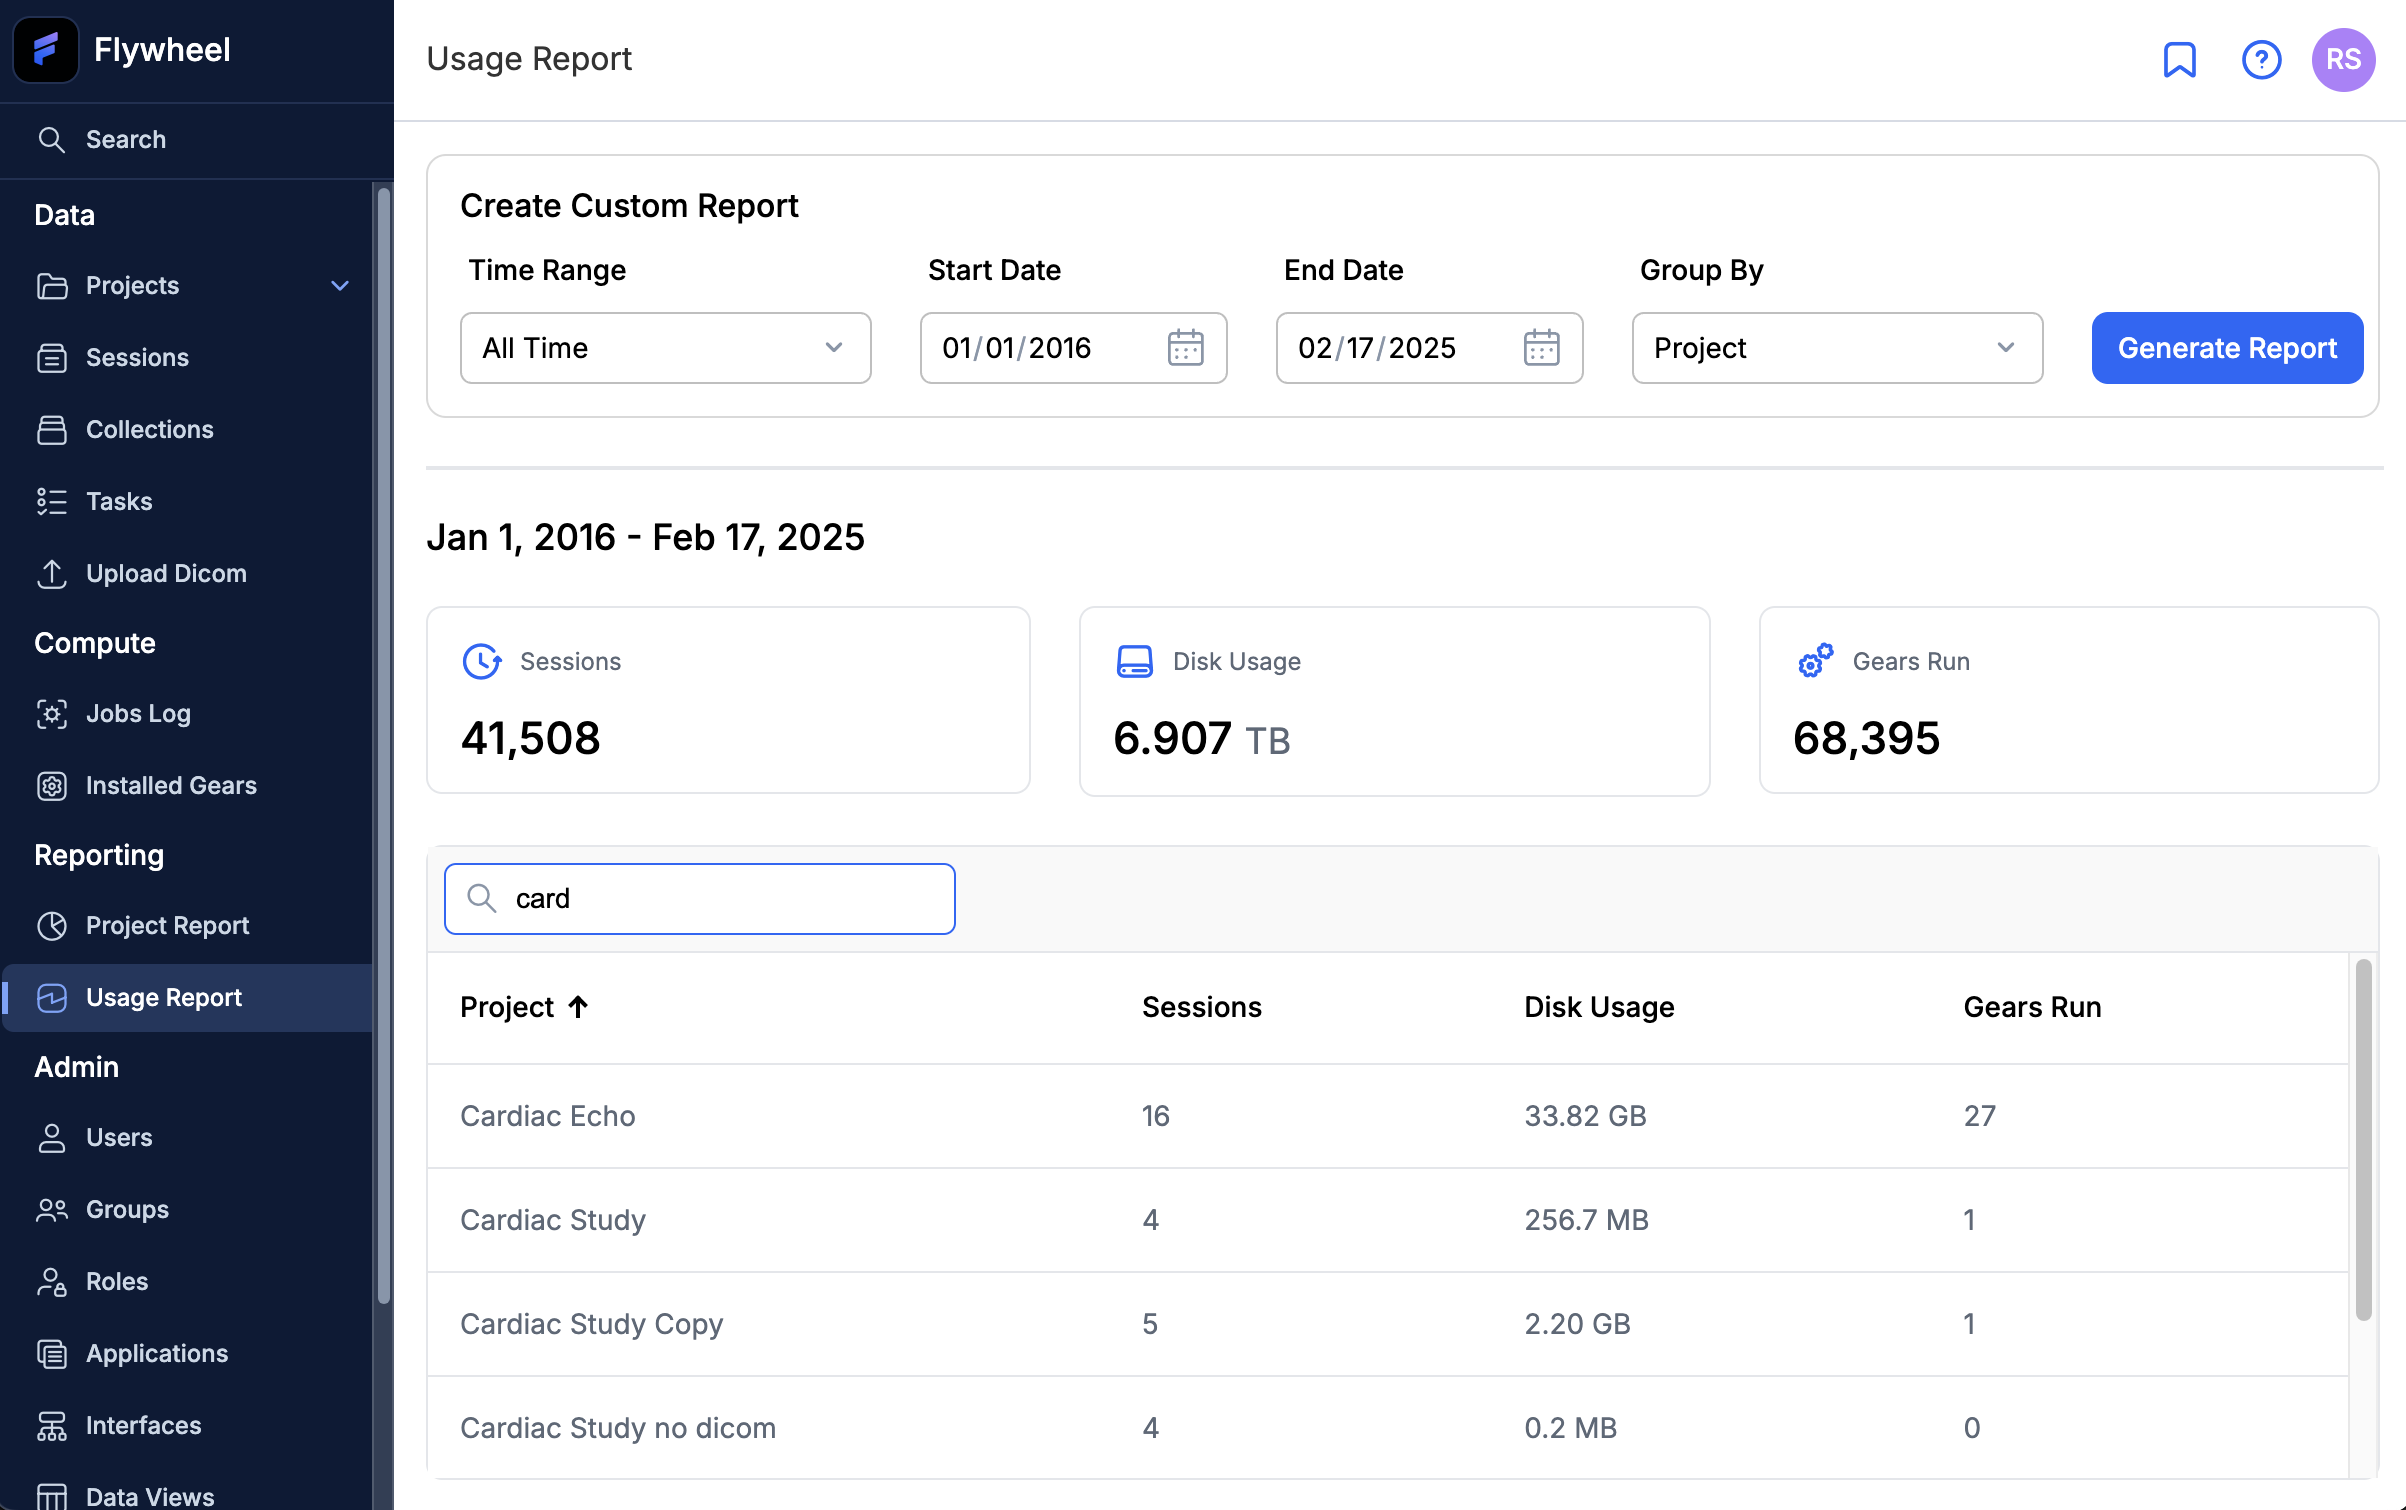Click the project search field containing card
The height and width of the screenshot is (1510, 2406).
tap(699, 899)
